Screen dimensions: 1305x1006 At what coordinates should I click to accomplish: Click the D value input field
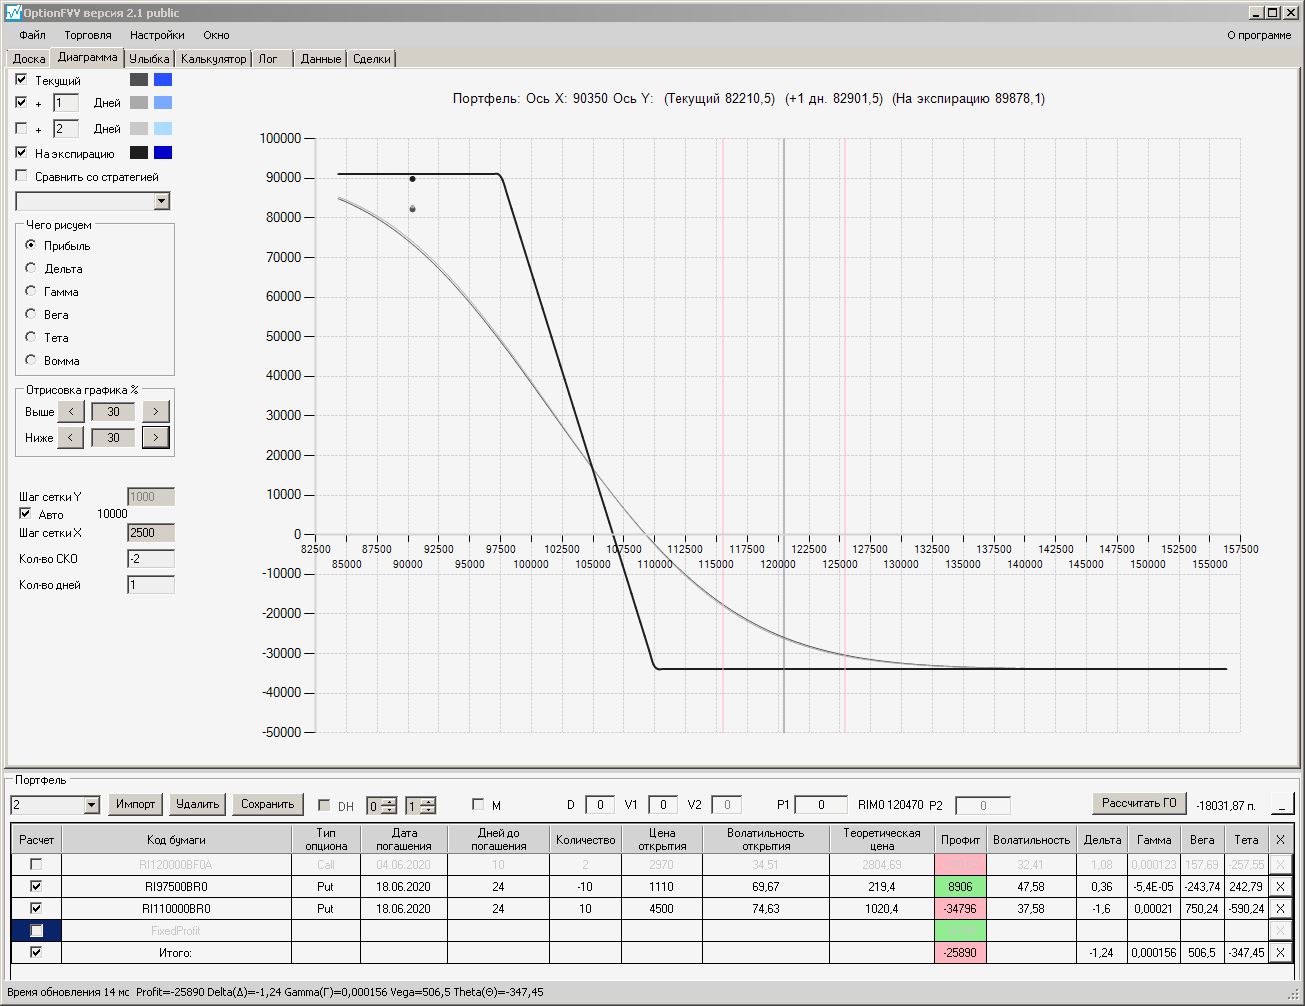(x=599, y=805)
